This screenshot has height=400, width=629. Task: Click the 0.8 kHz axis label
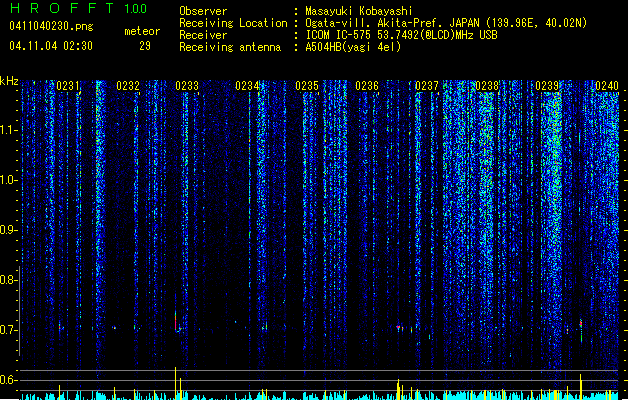8,280
